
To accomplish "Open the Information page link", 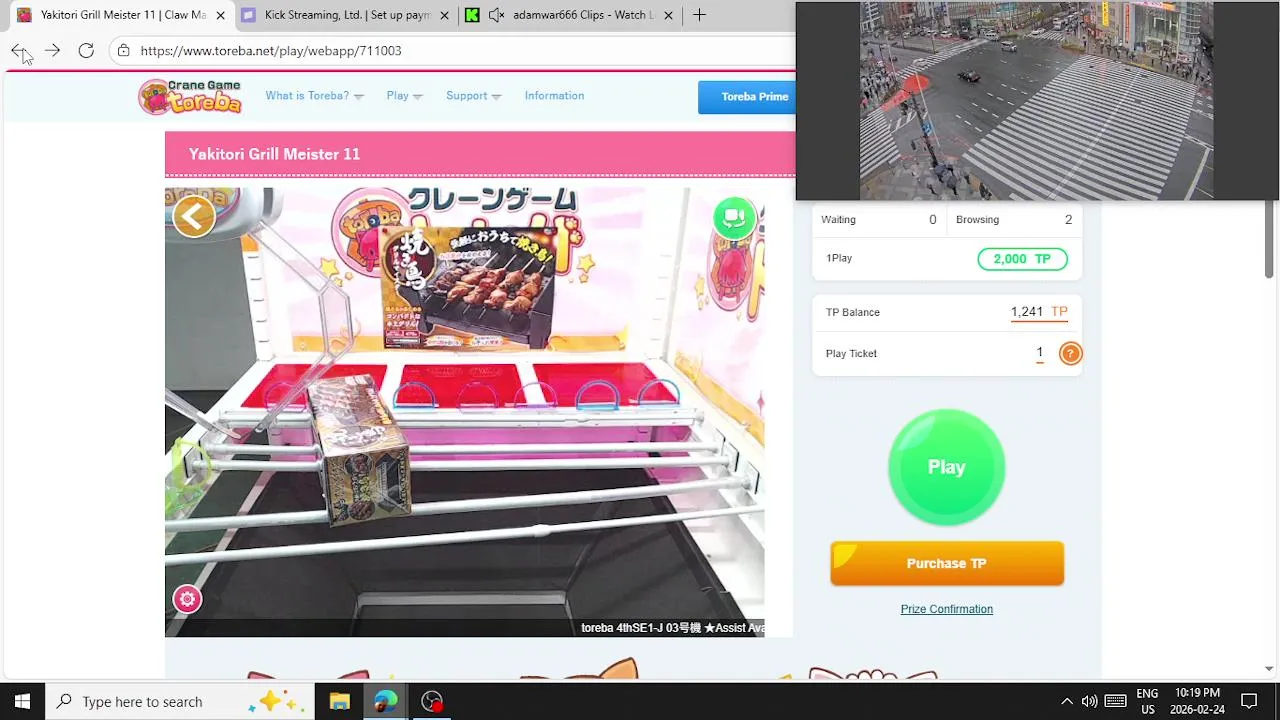I will pos(554,96).
